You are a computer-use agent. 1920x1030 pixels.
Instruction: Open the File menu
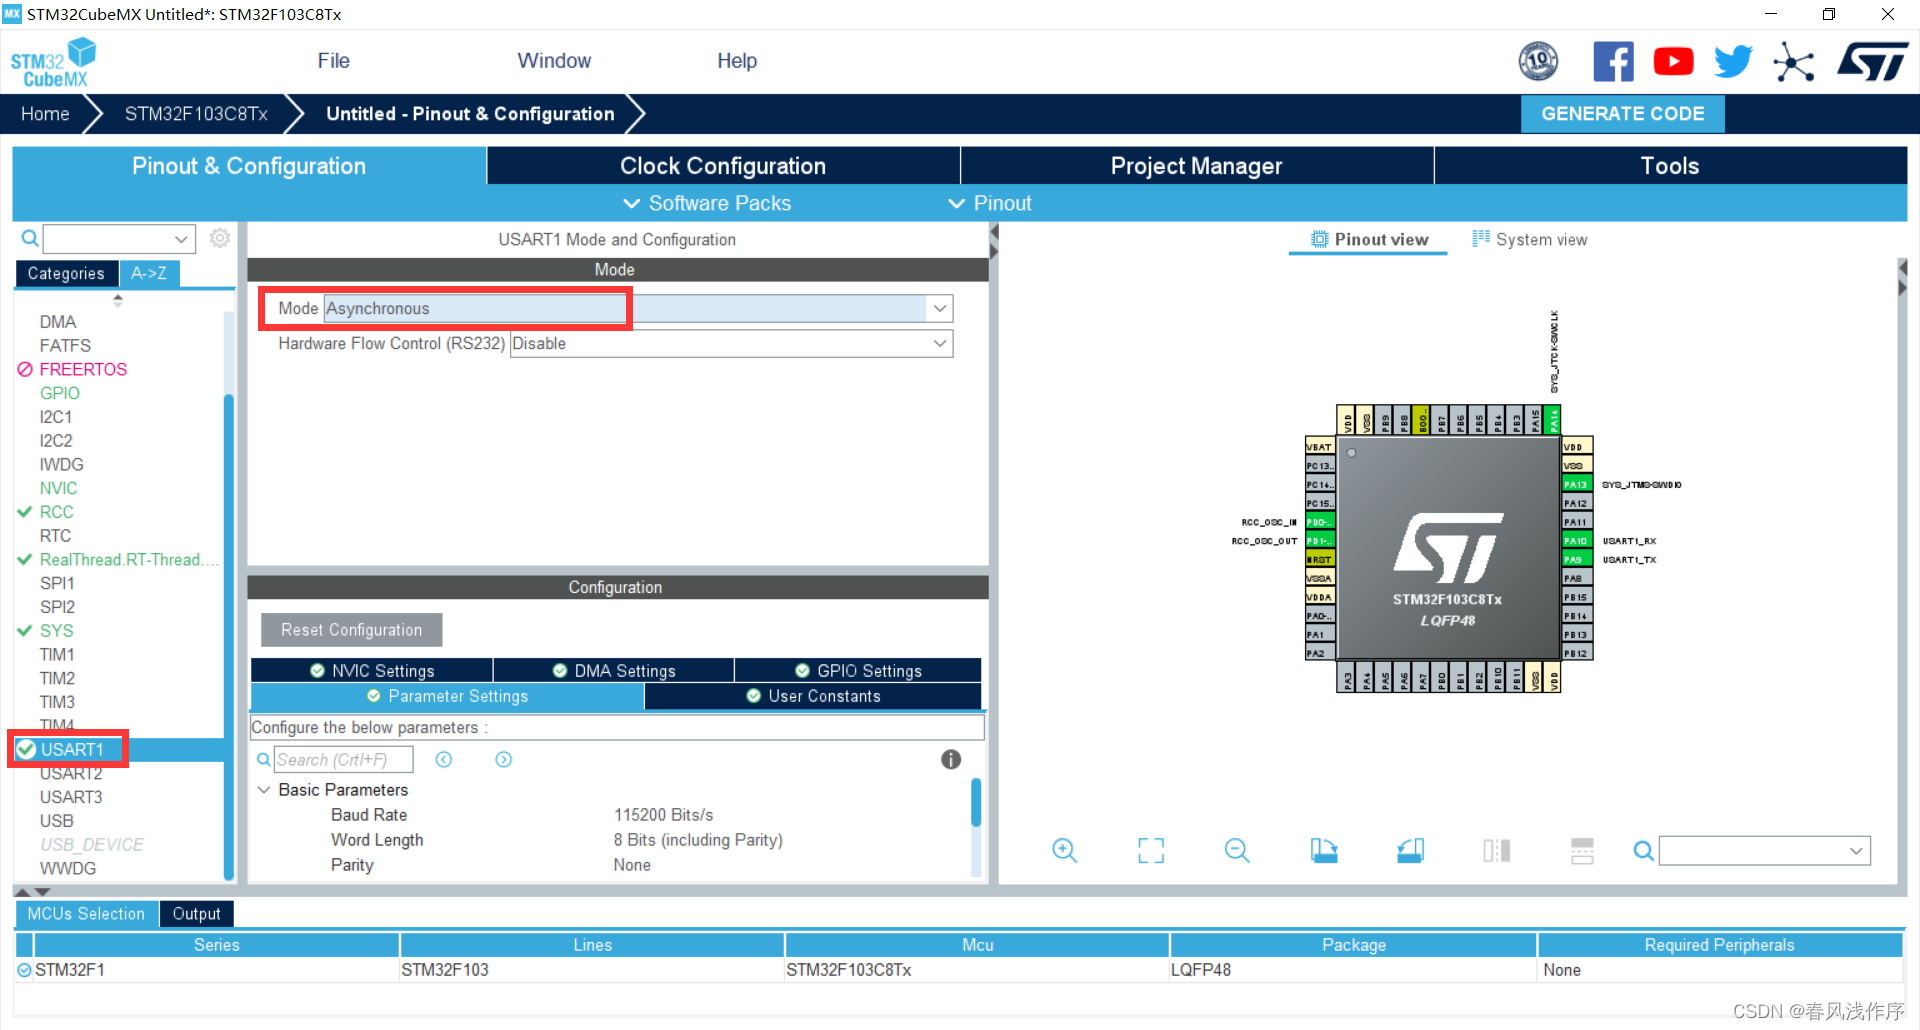point(333,61)
